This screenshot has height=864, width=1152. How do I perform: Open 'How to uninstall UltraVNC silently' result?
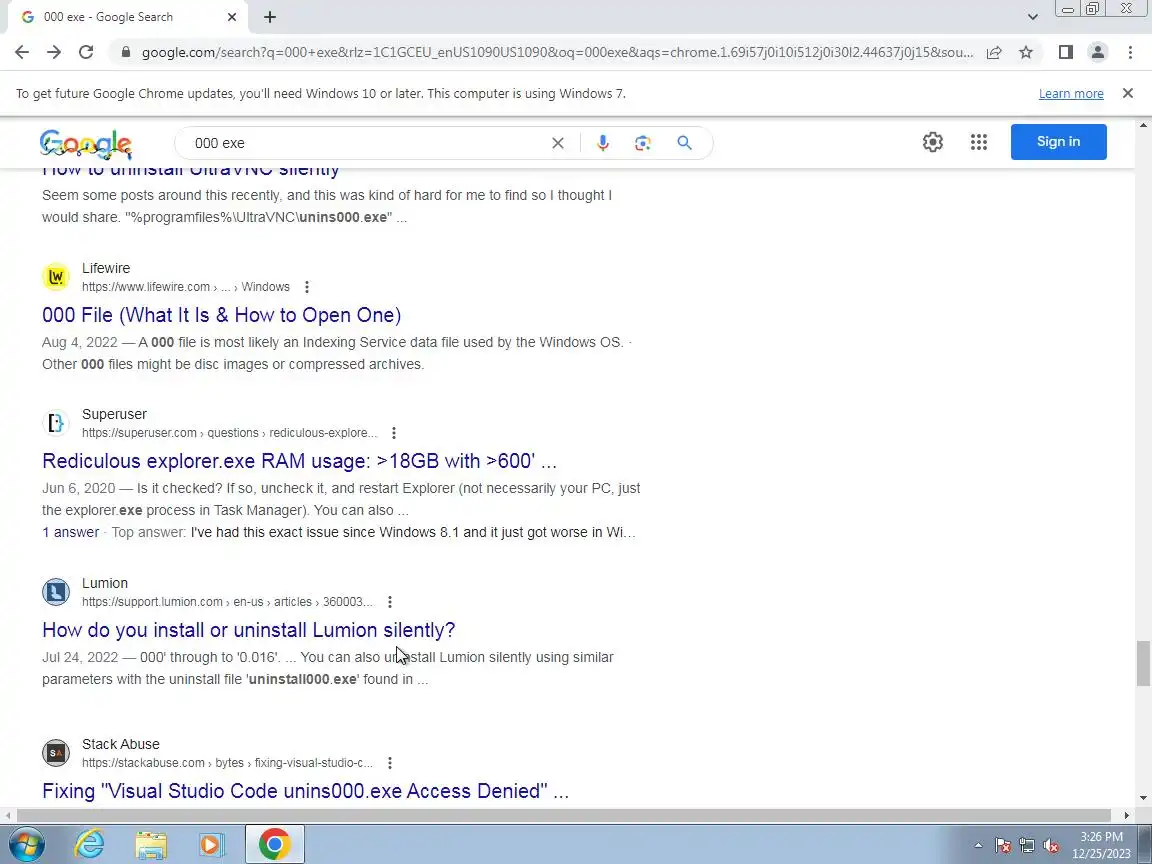click(x=191, y=170)
